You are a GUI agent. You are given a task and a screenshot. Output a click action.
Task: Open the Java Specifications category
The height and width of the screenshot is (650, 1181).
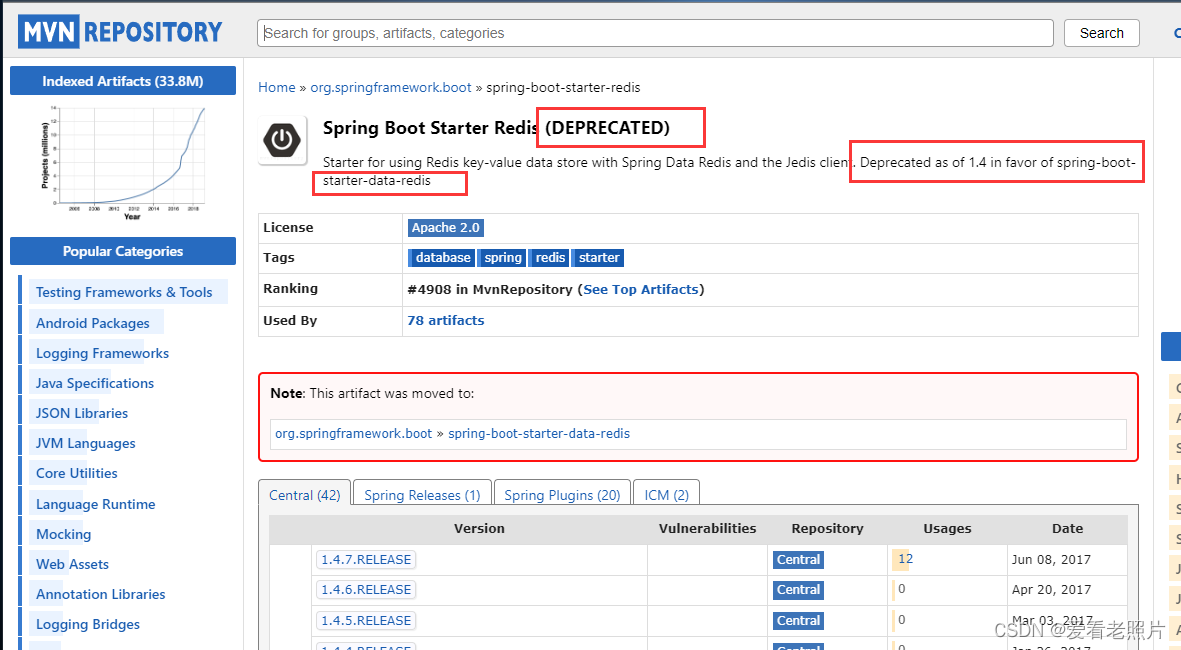click(95, 383)
